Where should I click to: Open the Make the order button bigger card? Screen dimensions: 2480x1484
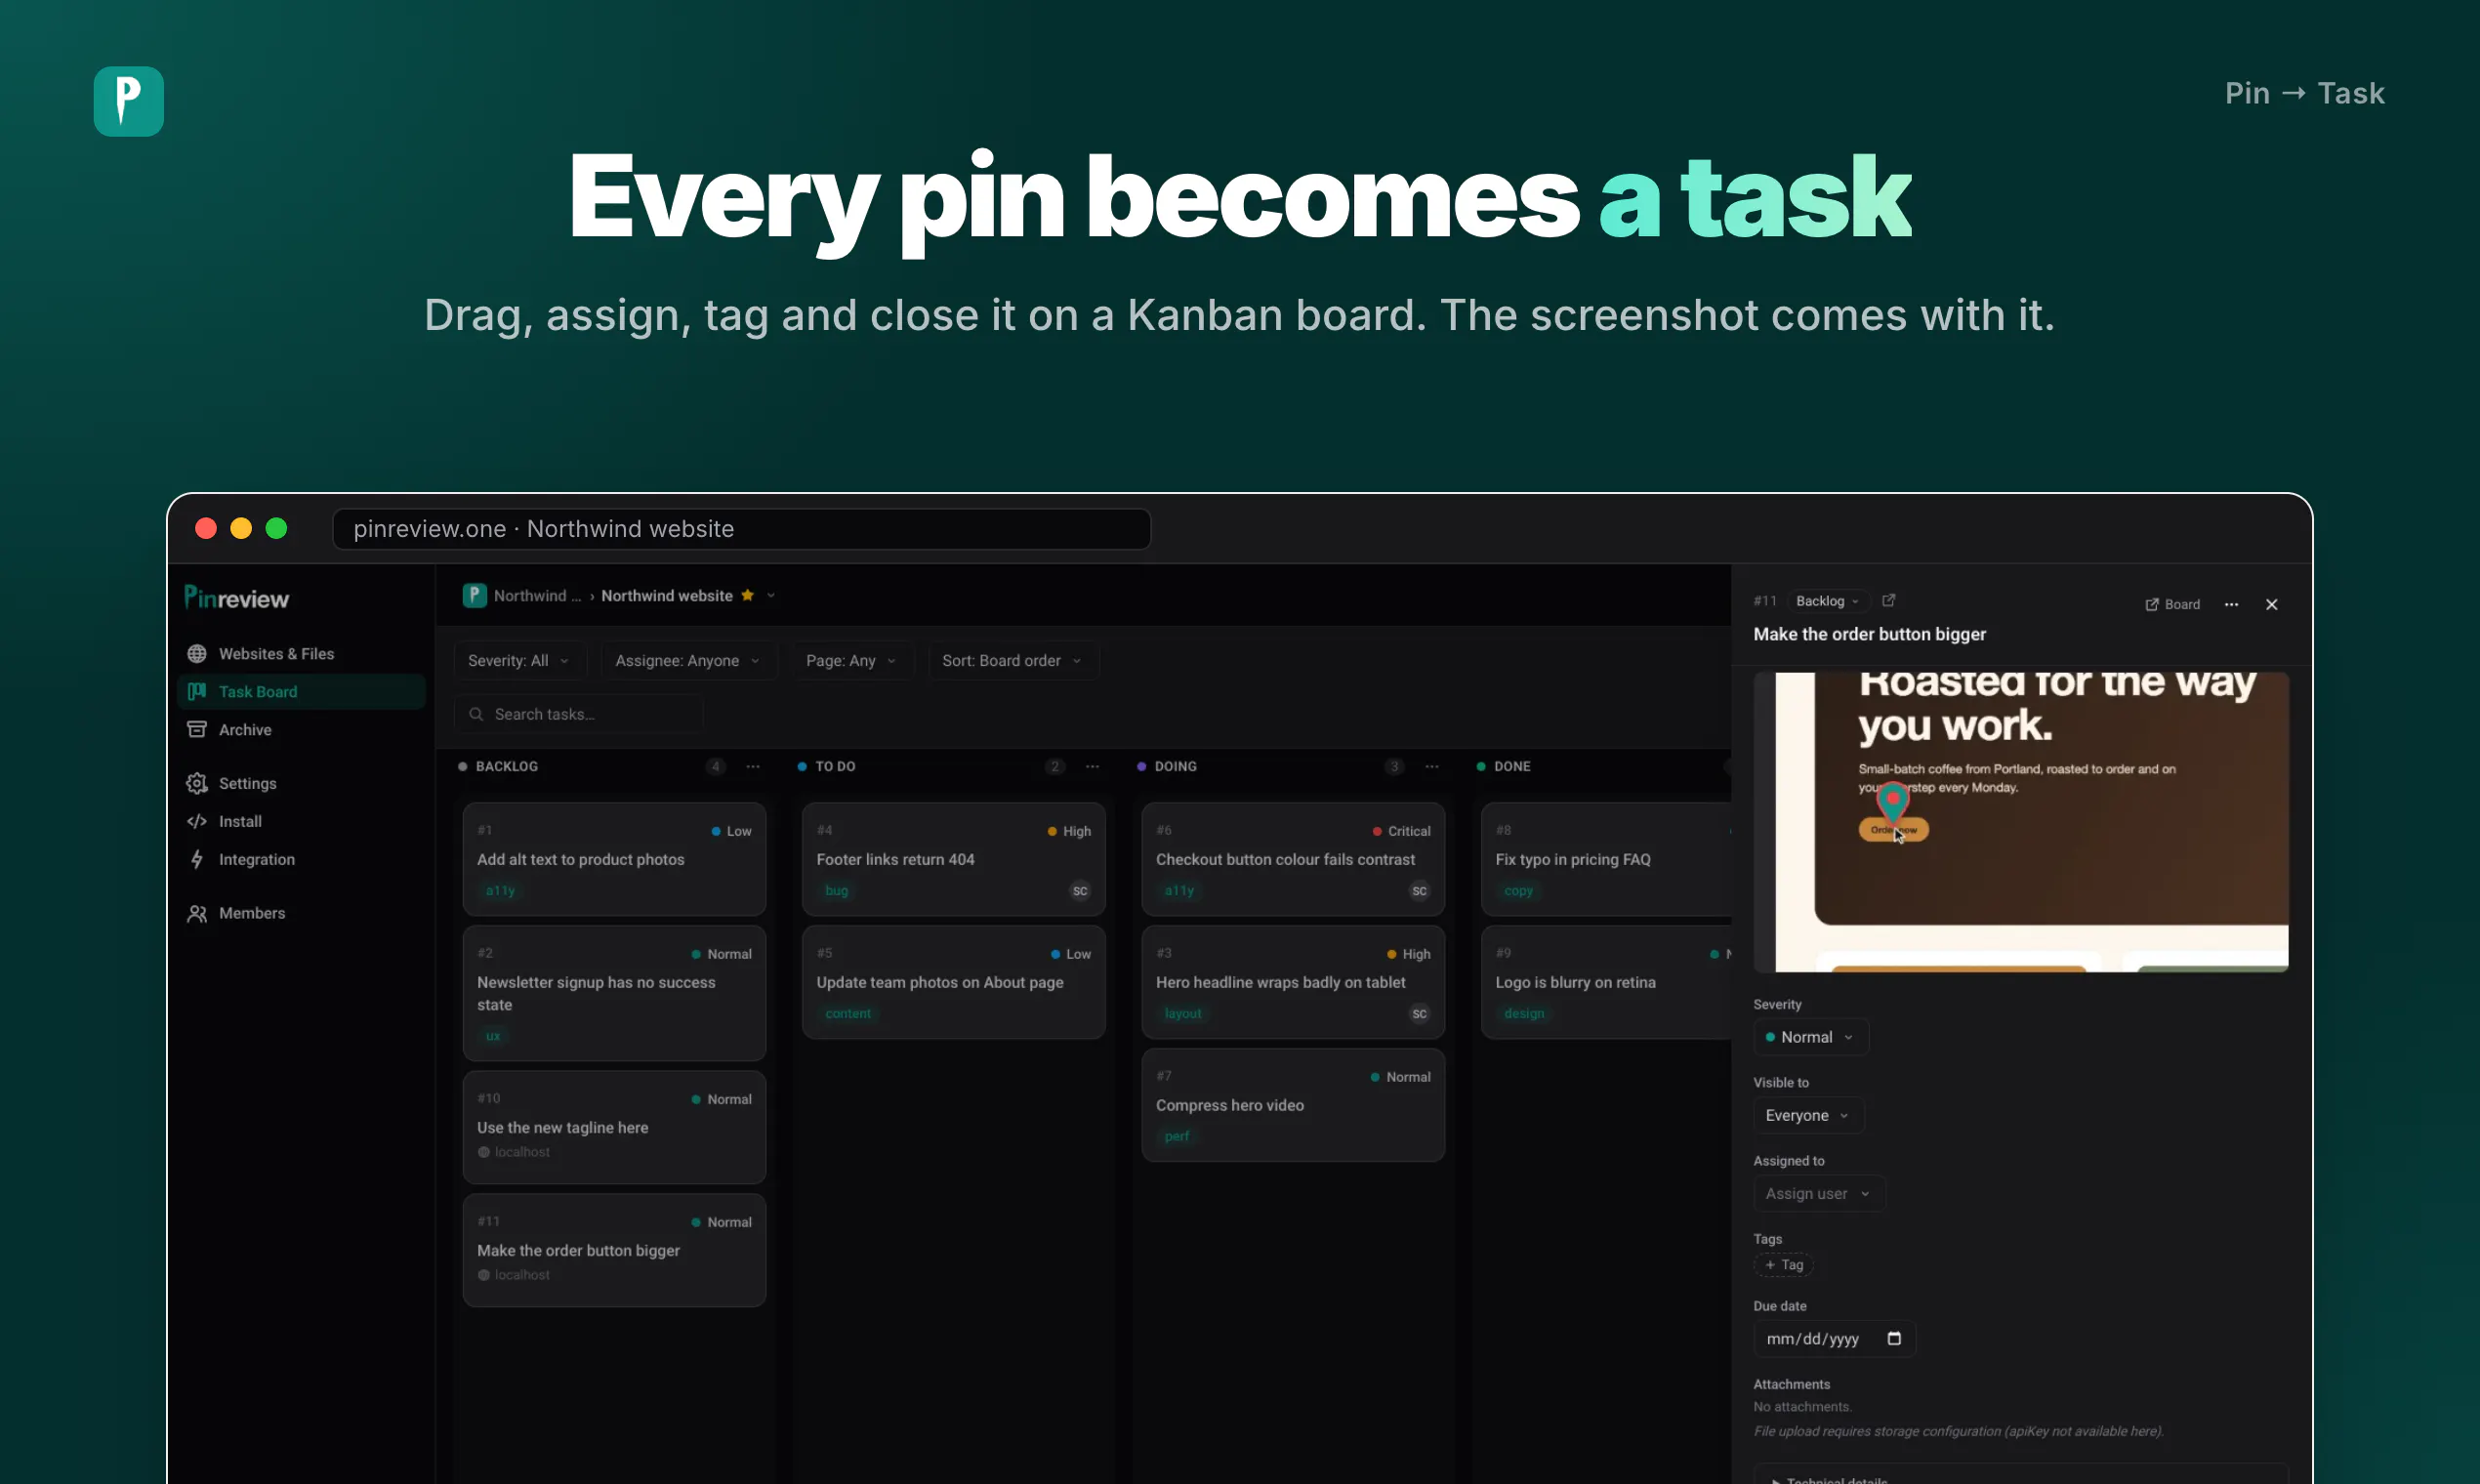[x=614, y=1250]
